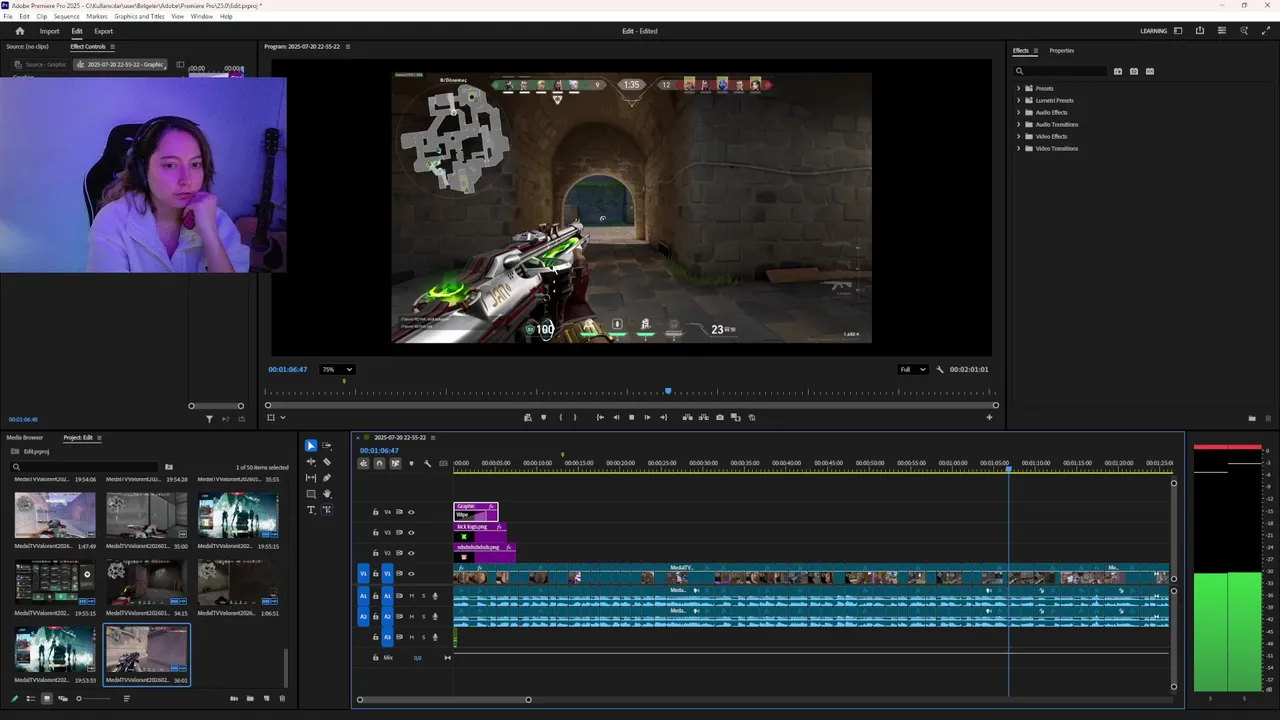Click Mark In bracket button
This screenshot has height=720, width=1280.
tap(560, 417)
